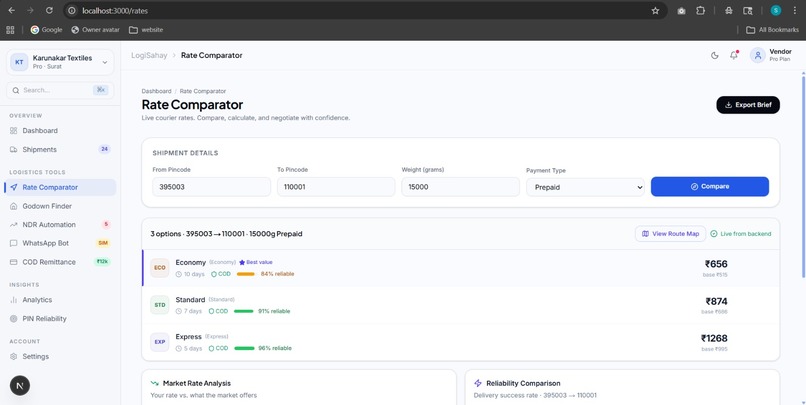
Task: Click Economy 84% reliability bar
Action: 246,274
